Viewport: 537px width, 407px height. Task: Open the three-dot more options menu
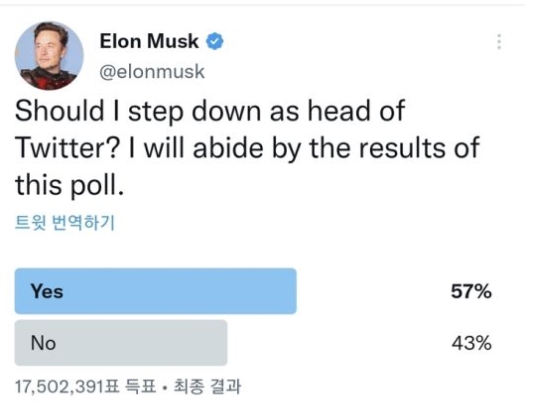click(499, 41)
